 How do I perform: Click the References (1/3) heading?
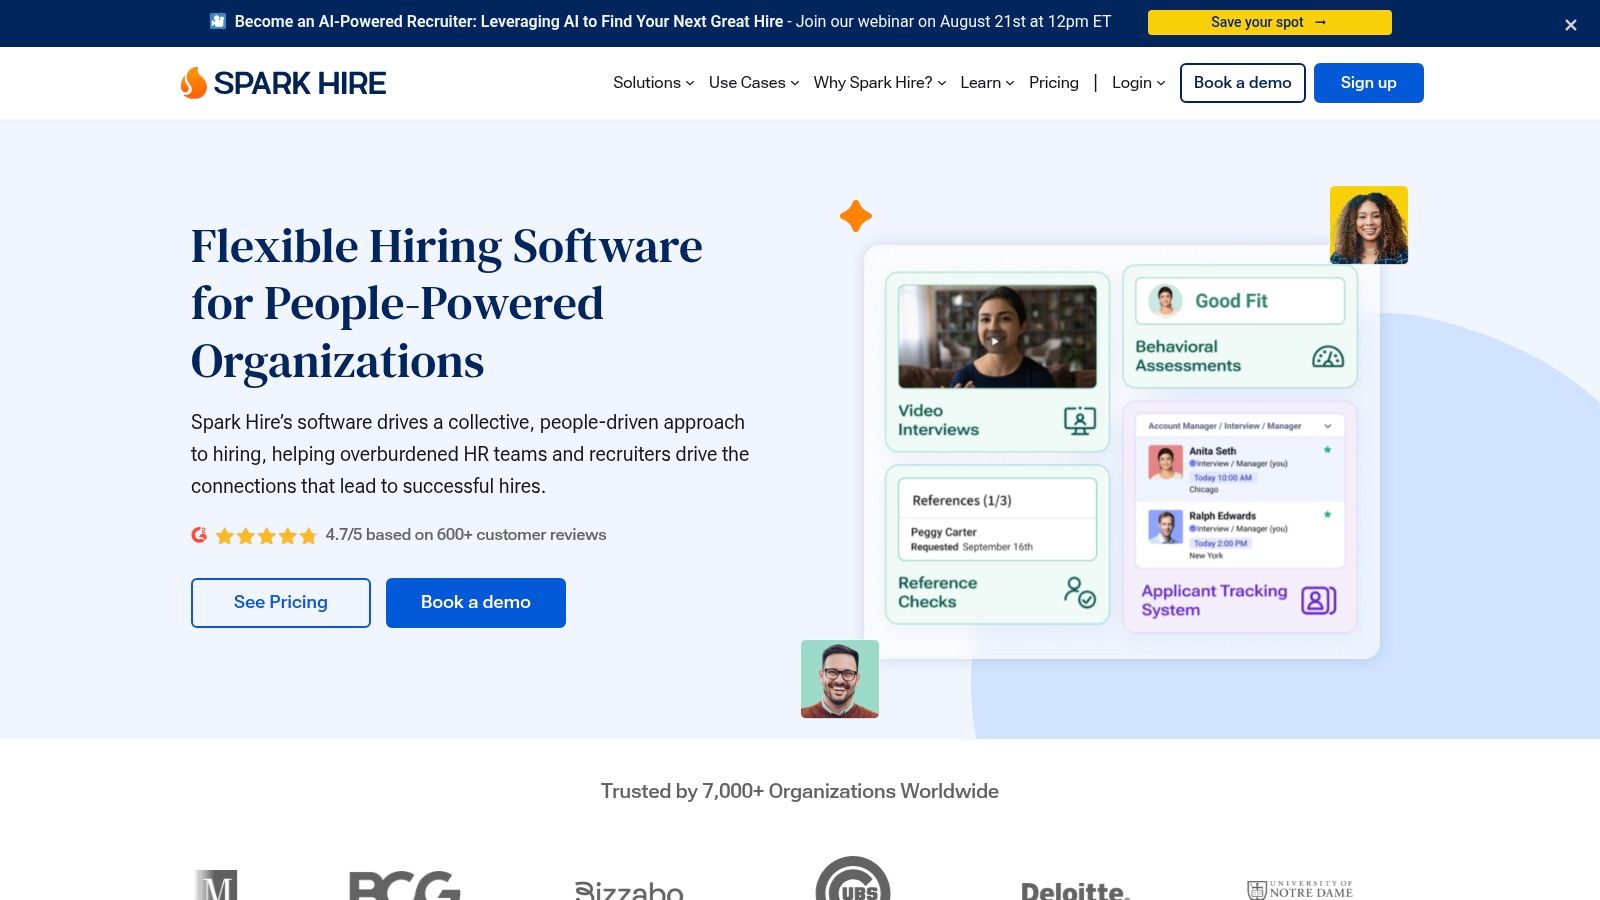[962, 500]
